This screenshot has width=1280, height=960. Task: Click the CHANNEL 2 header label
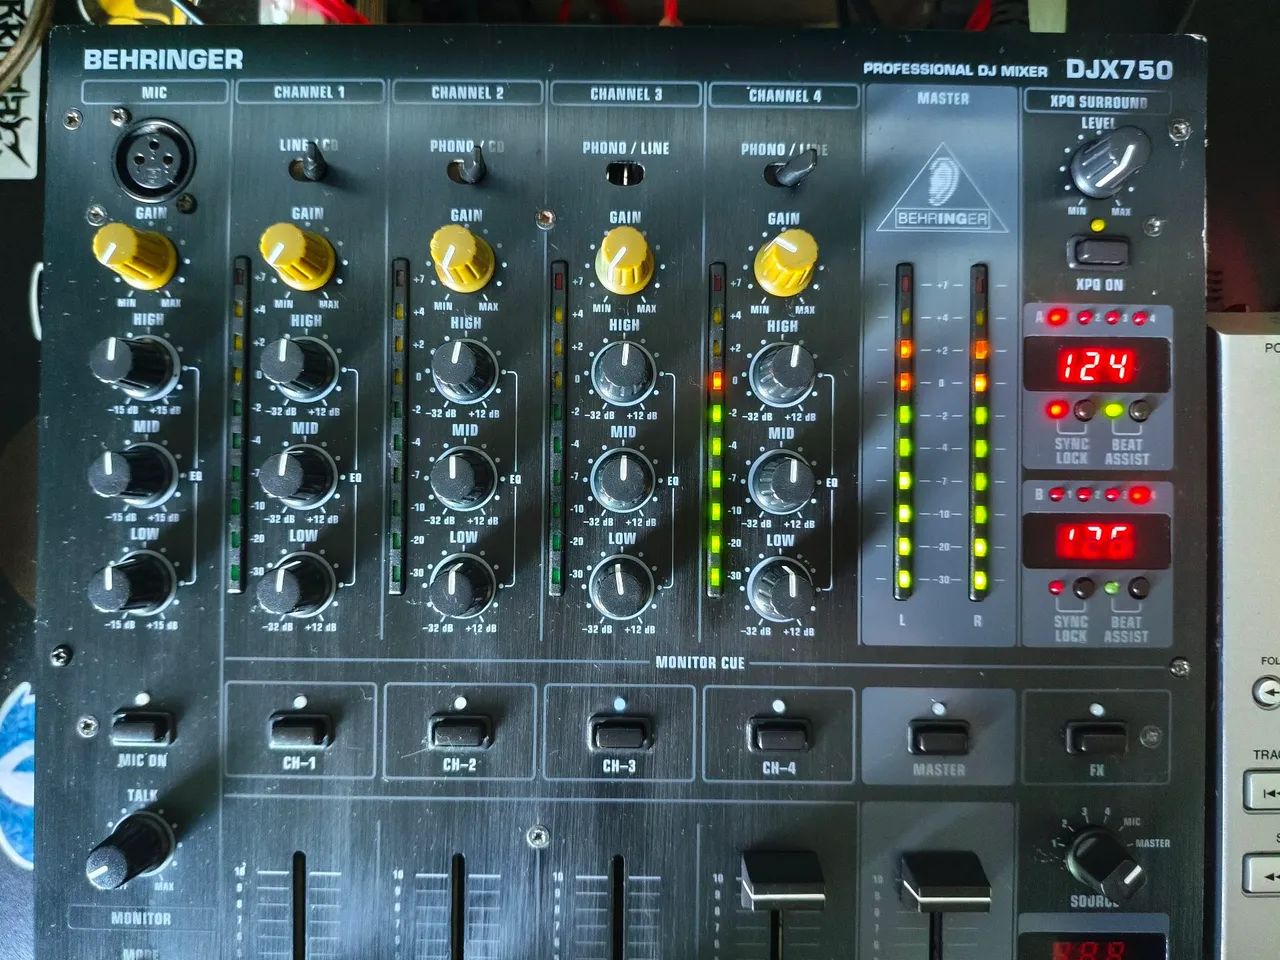click(x=467, y=93)
